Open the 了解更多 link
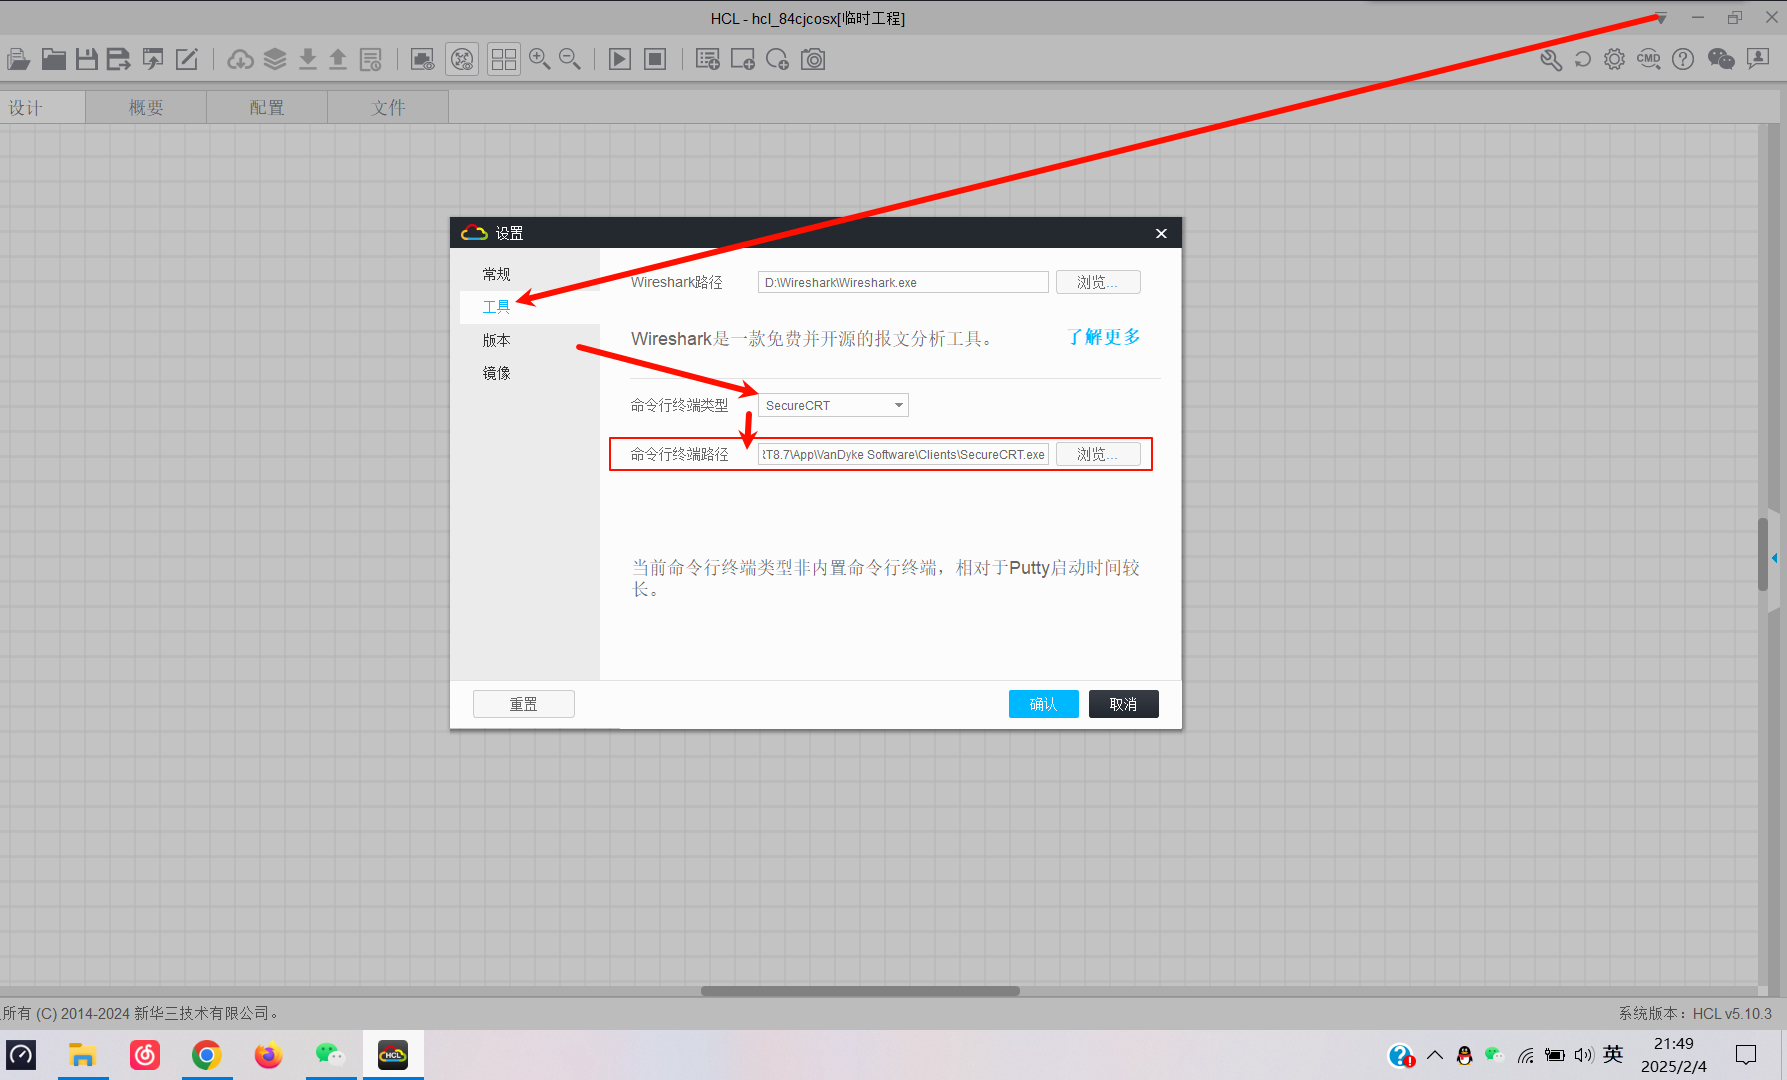The image size is (1787, 1080). [1103, 337]
